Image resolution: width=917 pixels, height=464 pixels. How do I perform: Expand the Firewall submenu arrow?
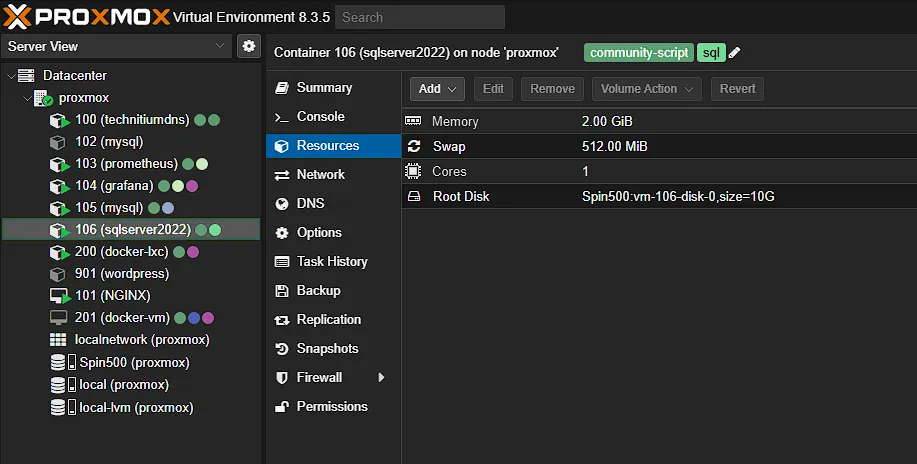tap(381, 377)
